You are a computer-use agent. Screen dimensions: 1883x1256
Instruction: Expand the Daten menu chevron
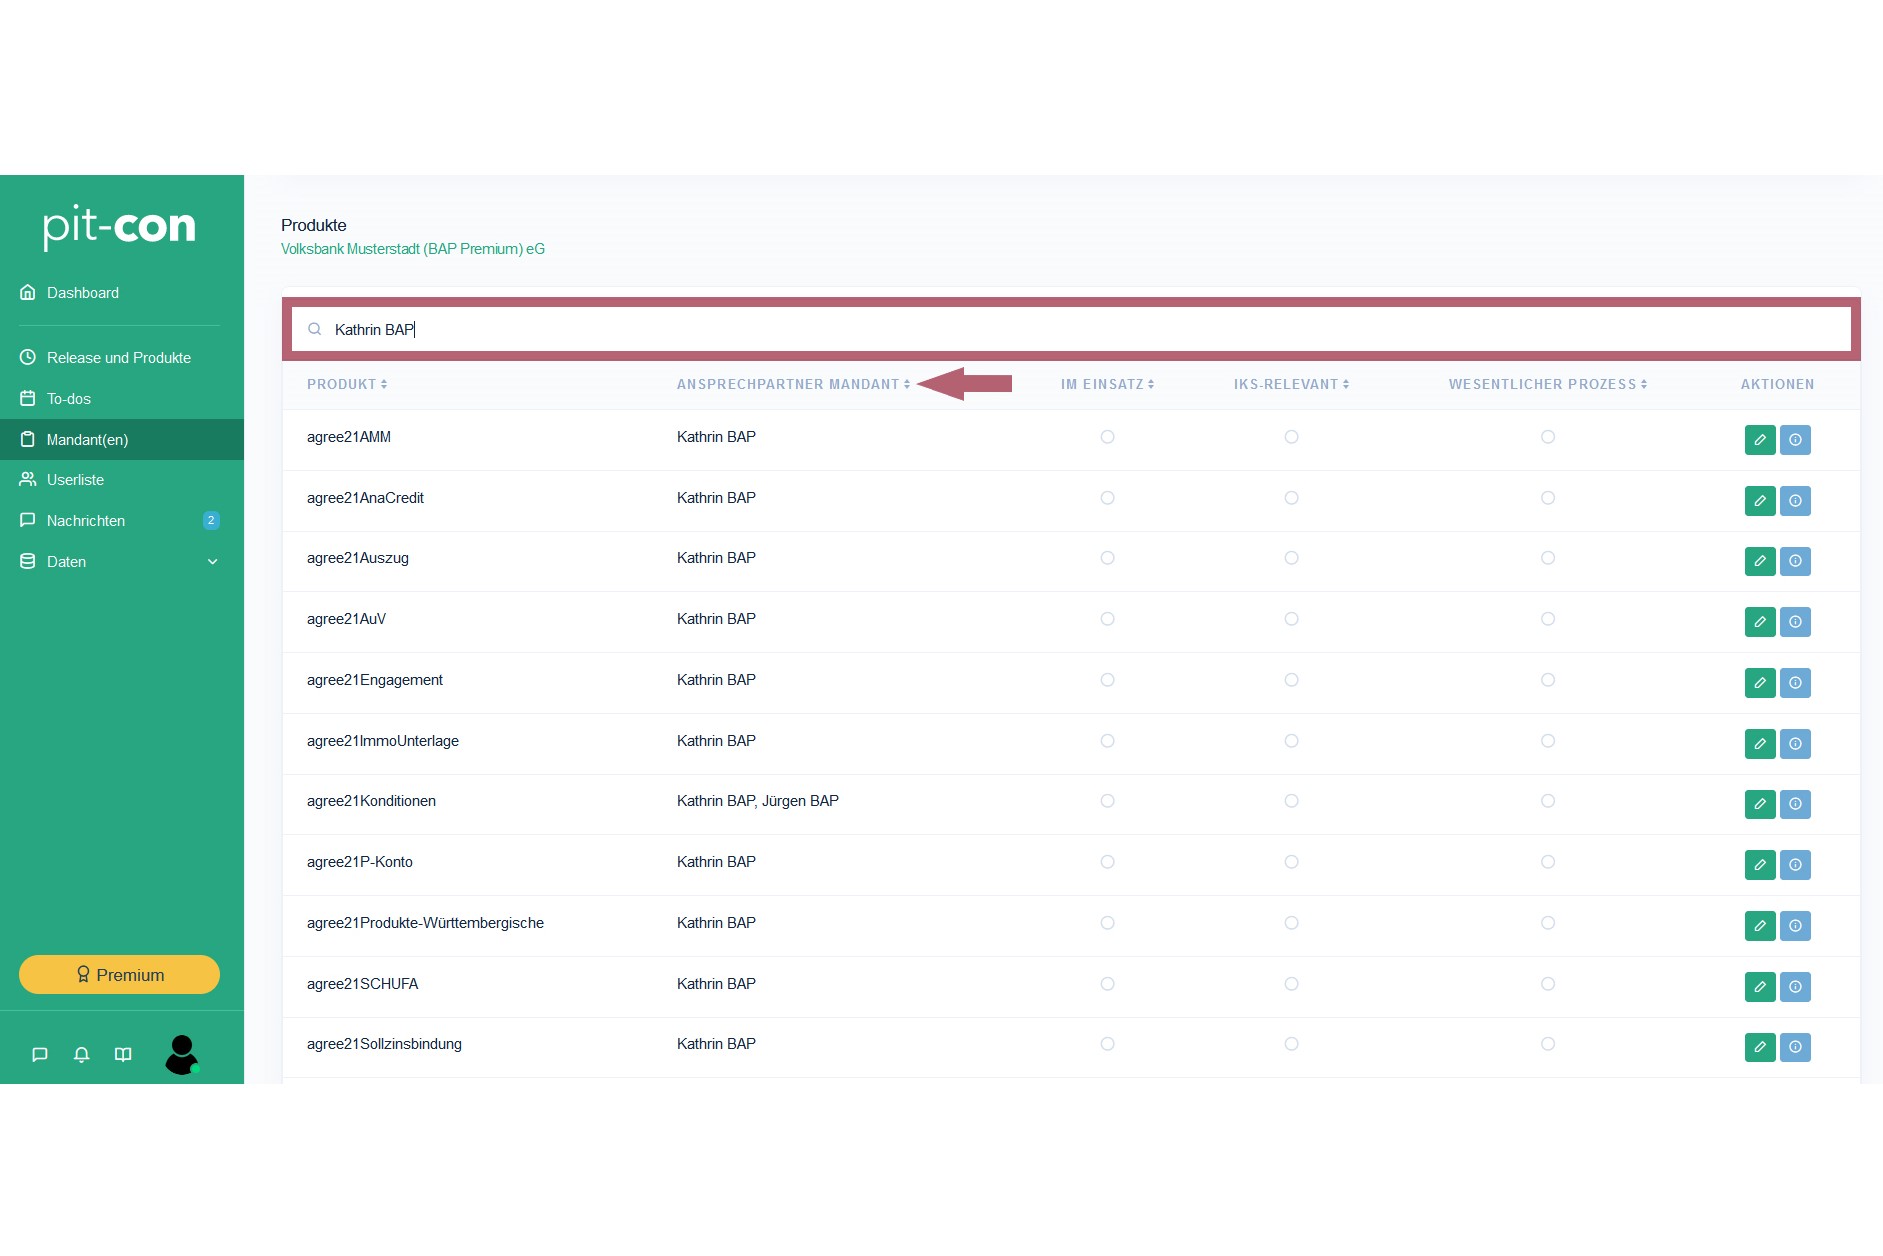coord(212,562)
